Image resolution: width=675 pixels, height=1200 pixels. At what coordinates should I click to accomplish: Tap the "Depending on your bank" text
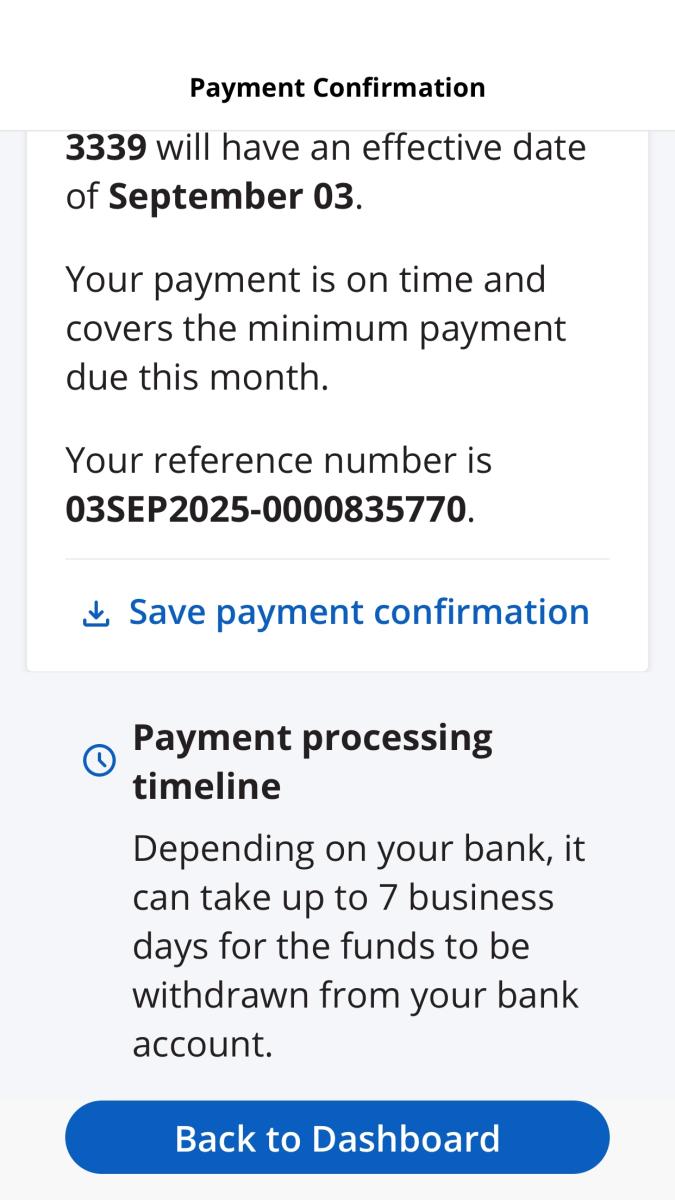(358, 849)
